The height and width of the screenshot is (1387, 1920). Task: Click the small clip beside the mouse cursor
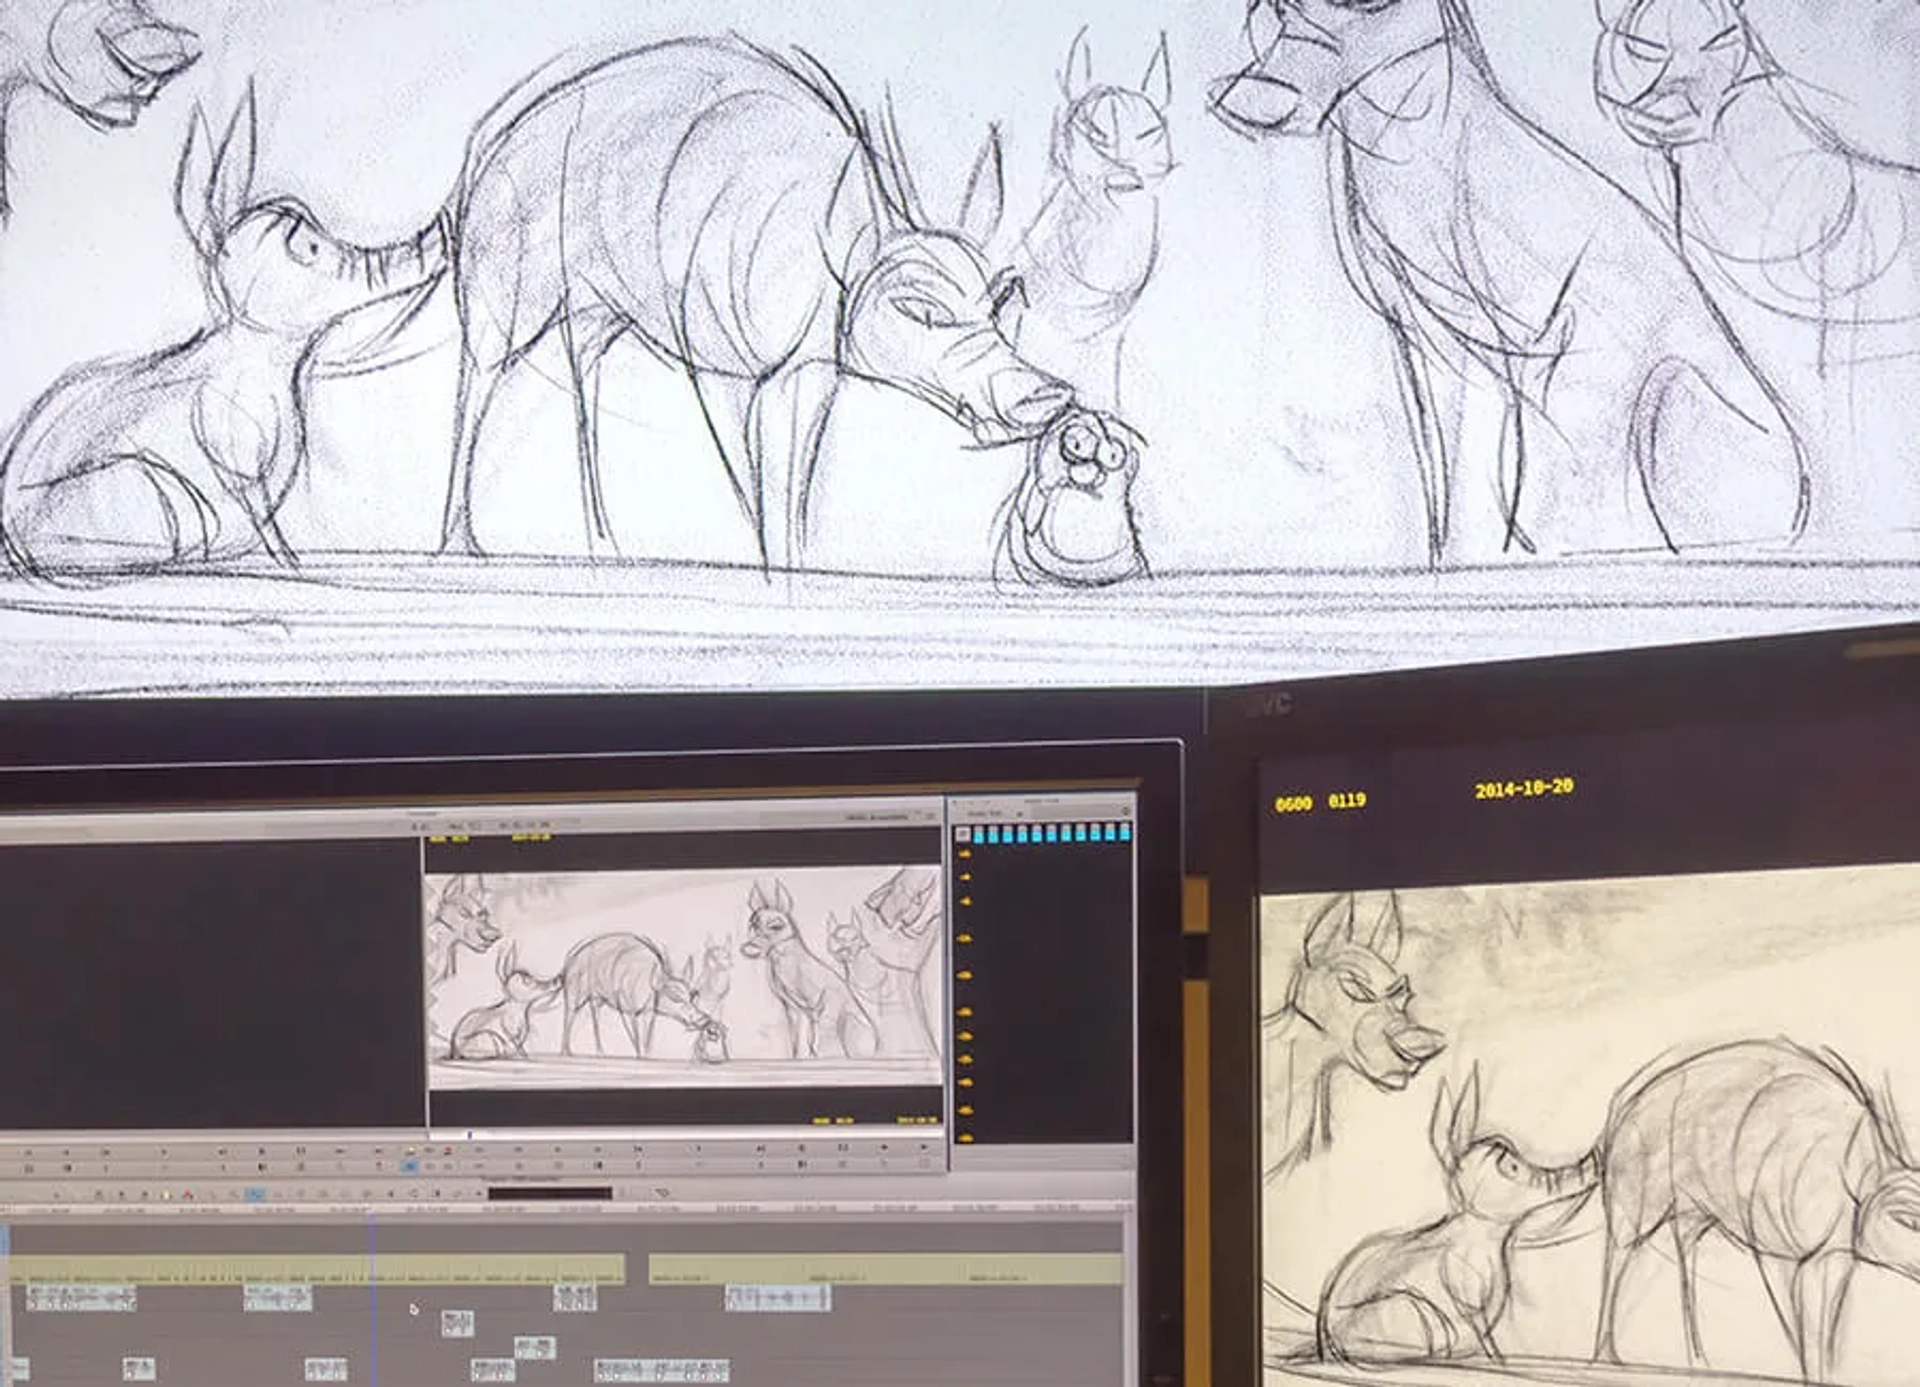(x=457, y=1324)
